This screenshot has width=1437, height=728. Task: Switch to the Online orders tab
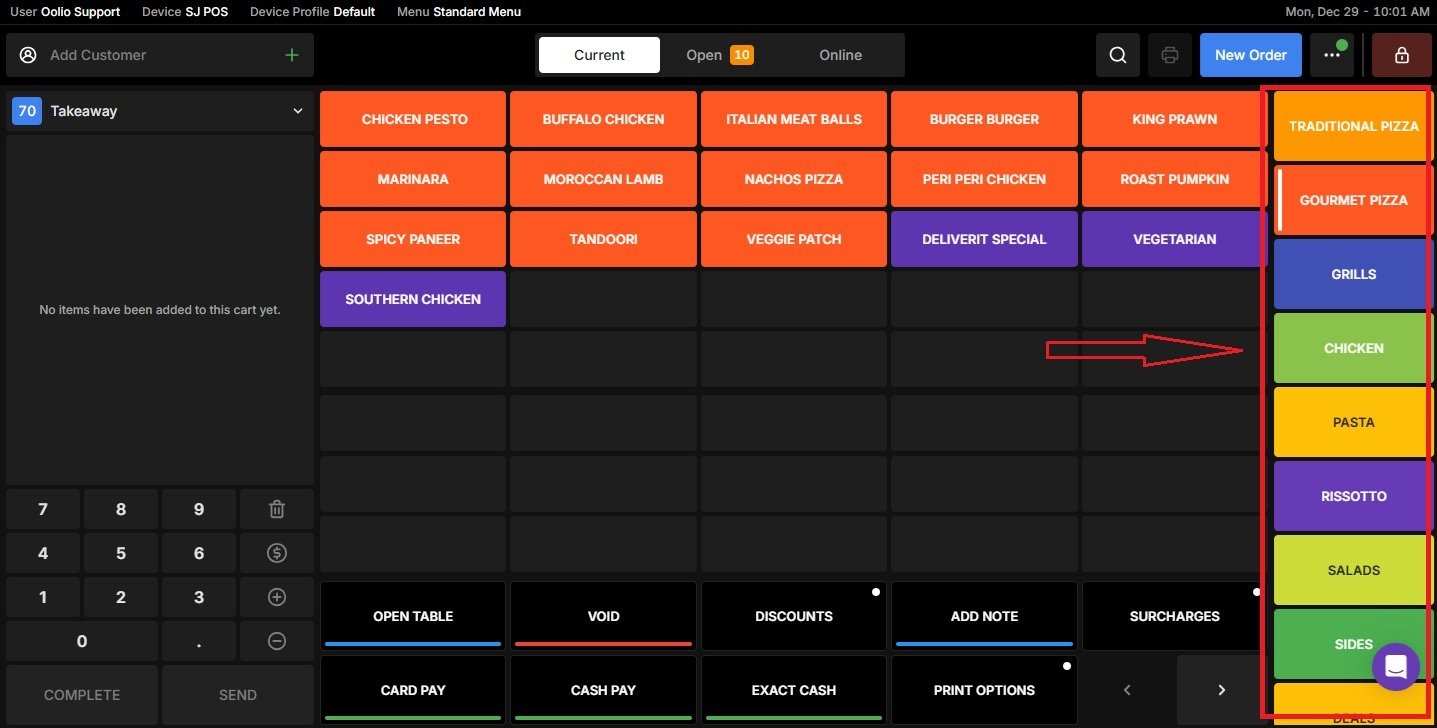pyautogui.click(x=839, y=55)
